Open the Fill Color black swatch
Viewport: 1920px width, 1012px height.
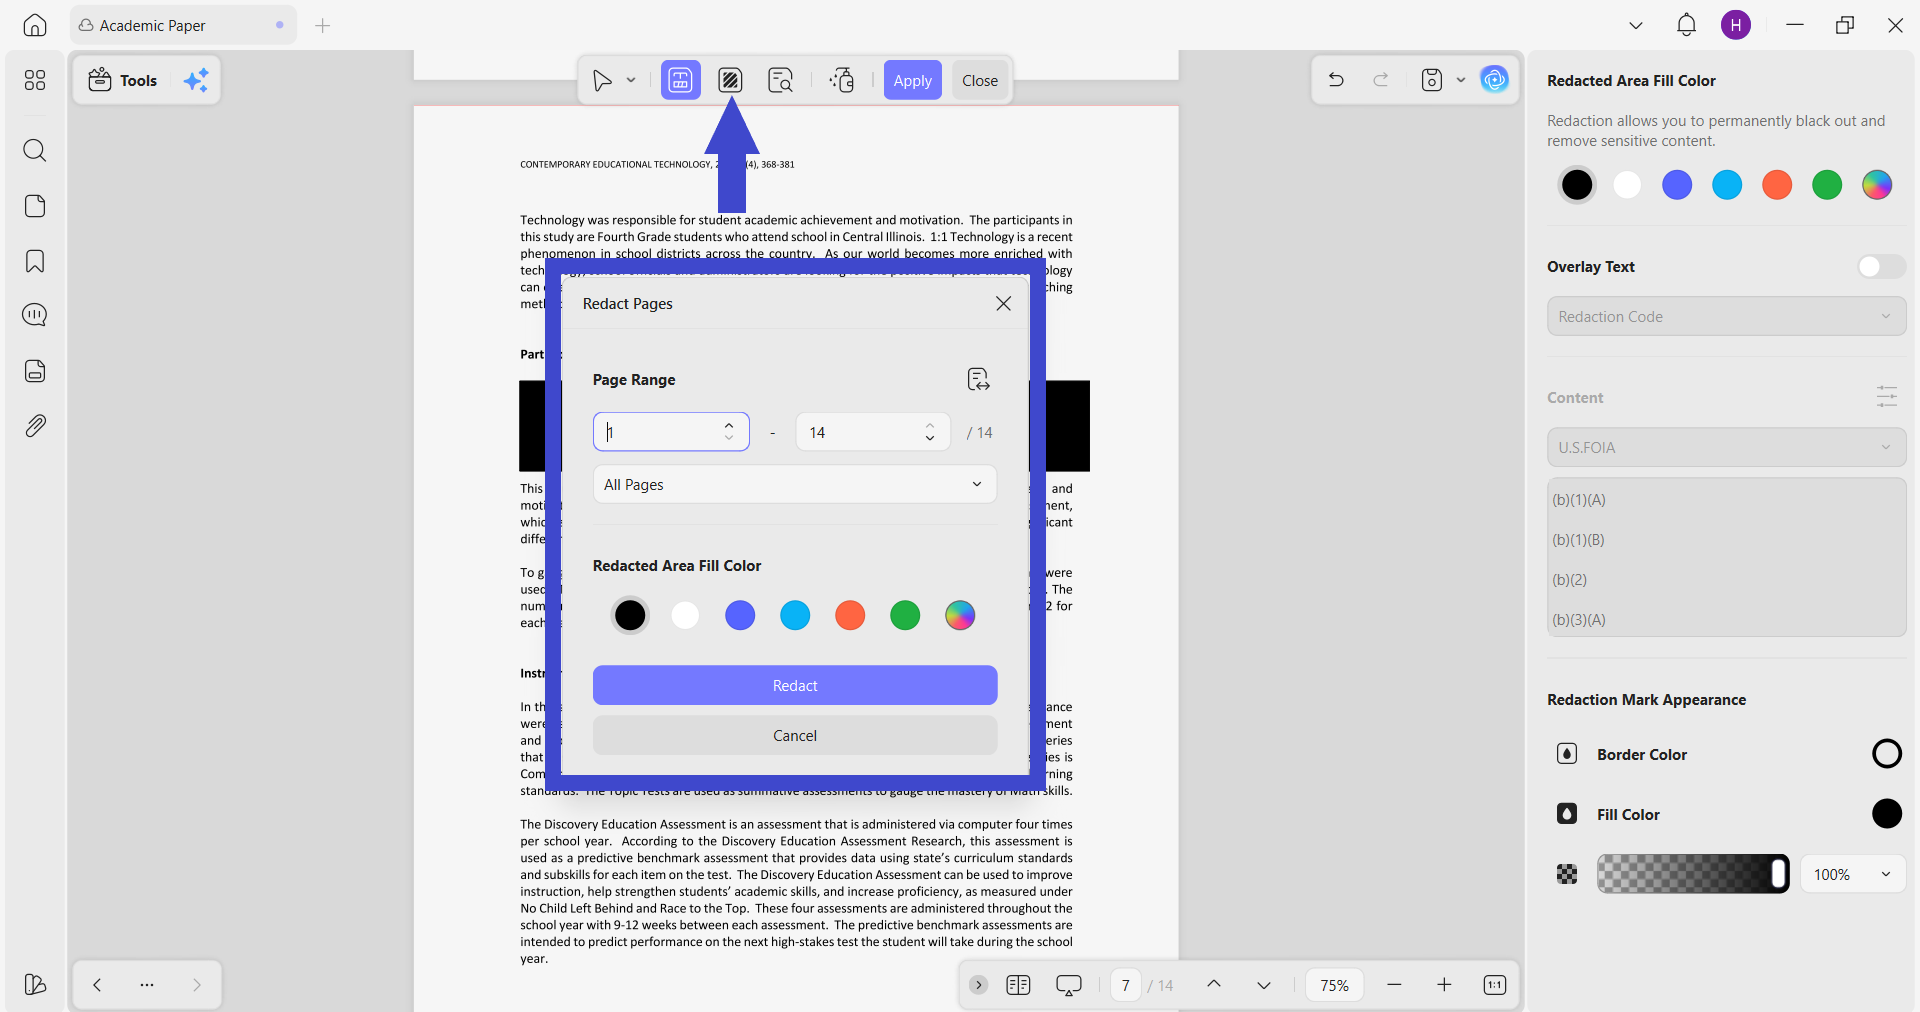(1886, 813)
